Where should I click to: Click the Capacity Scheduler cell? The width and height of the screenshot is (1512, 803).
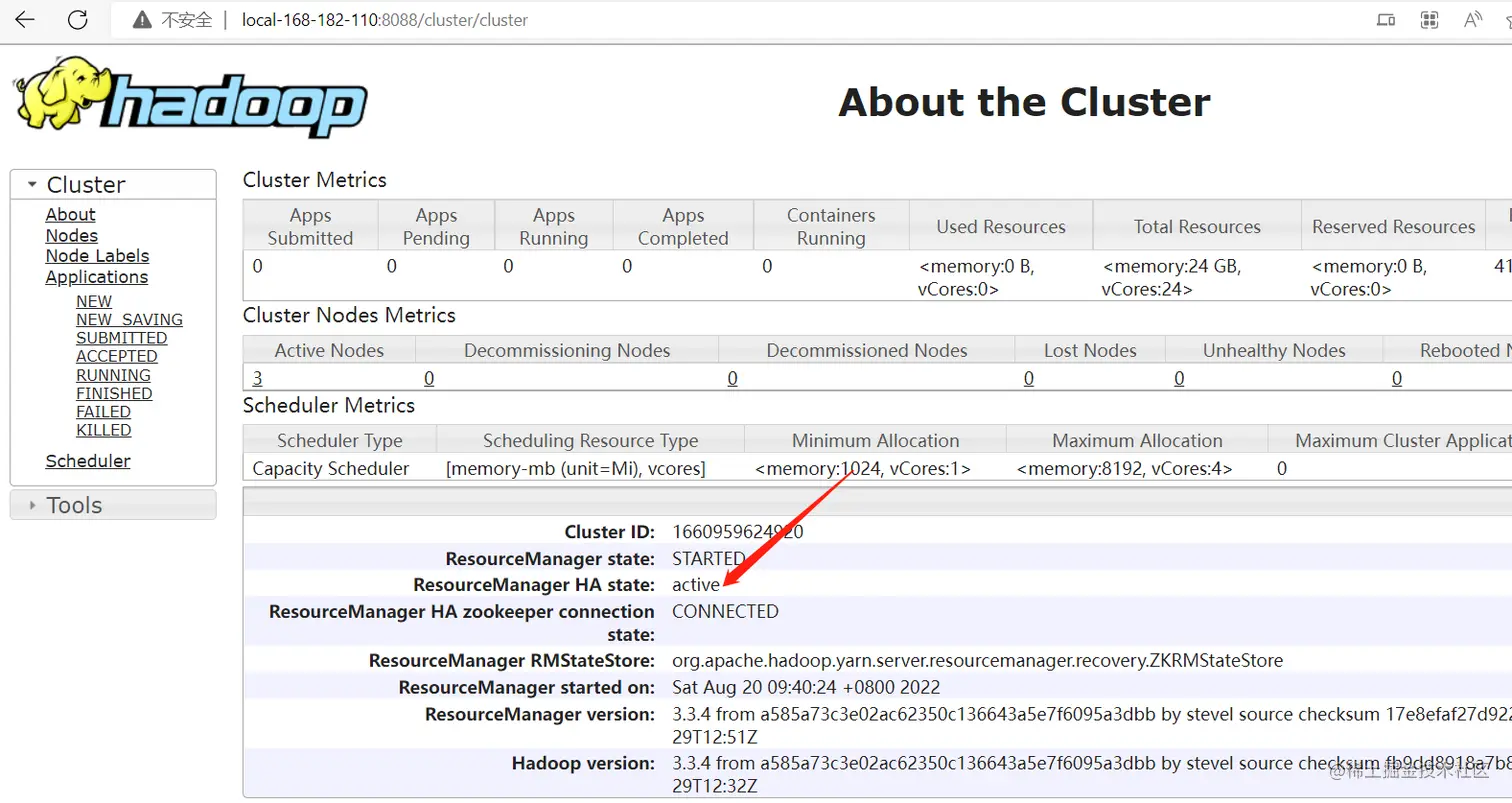pyautogui.click(x=331, y=468)
